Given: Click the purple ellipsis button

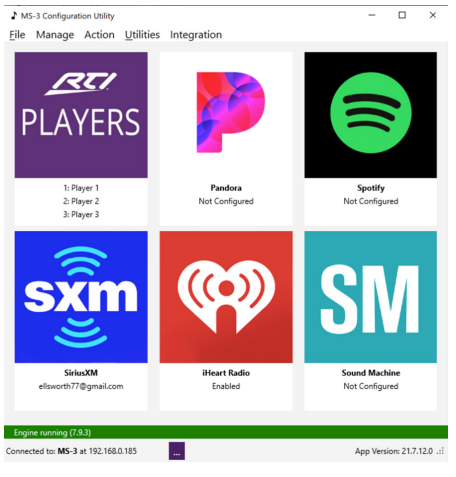Looking at the screenshot, I should [177, 451].
